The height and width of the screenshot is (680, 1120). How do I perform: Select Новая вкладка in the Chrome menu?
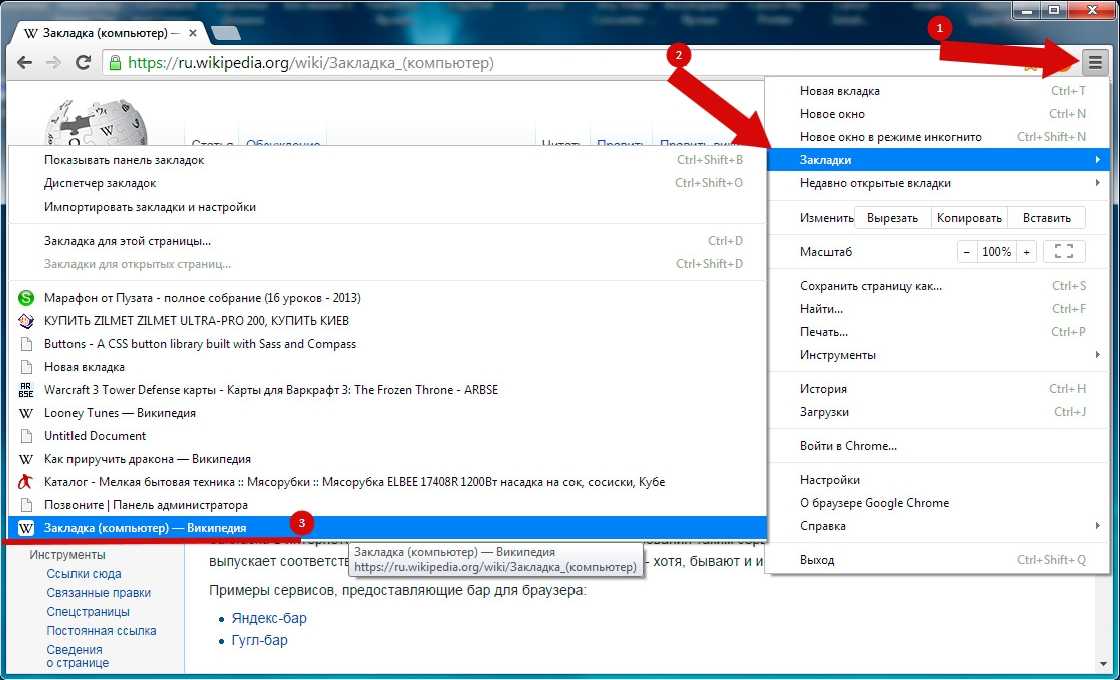[x=939, y=91]
